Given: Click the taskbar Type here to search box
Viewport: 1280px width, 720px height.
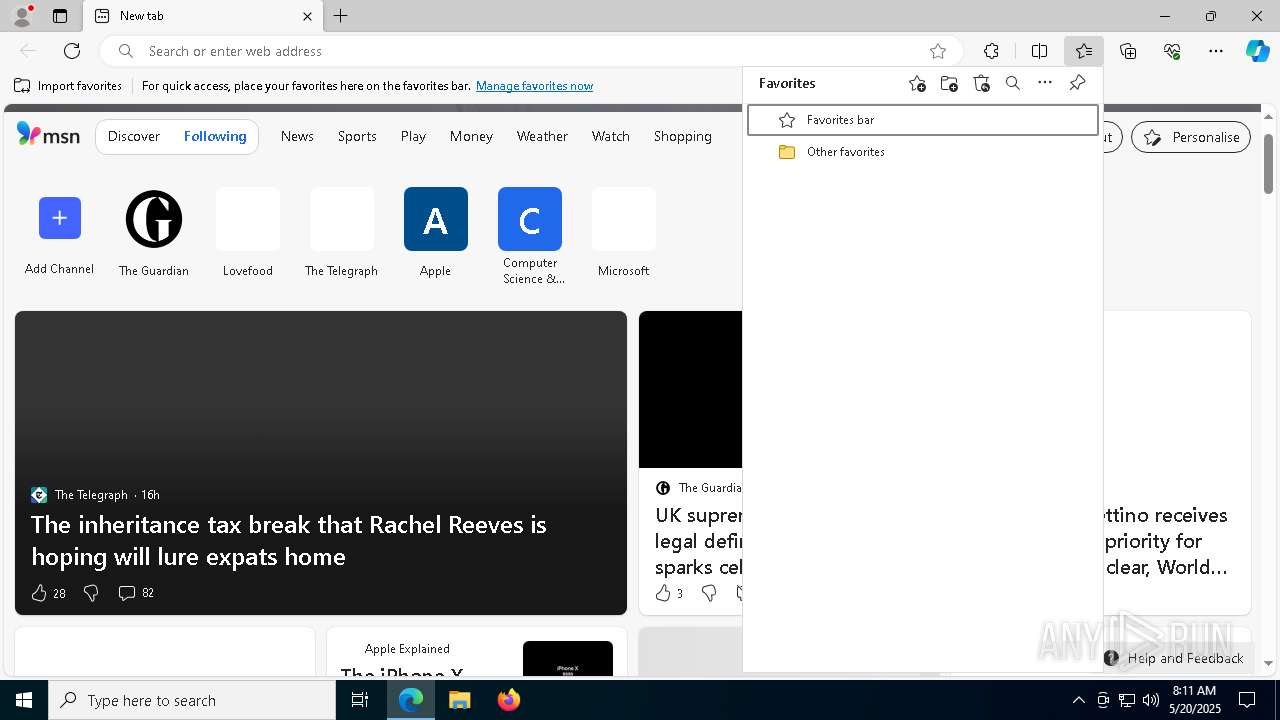Looking at the screenshot, I should 192,700.
